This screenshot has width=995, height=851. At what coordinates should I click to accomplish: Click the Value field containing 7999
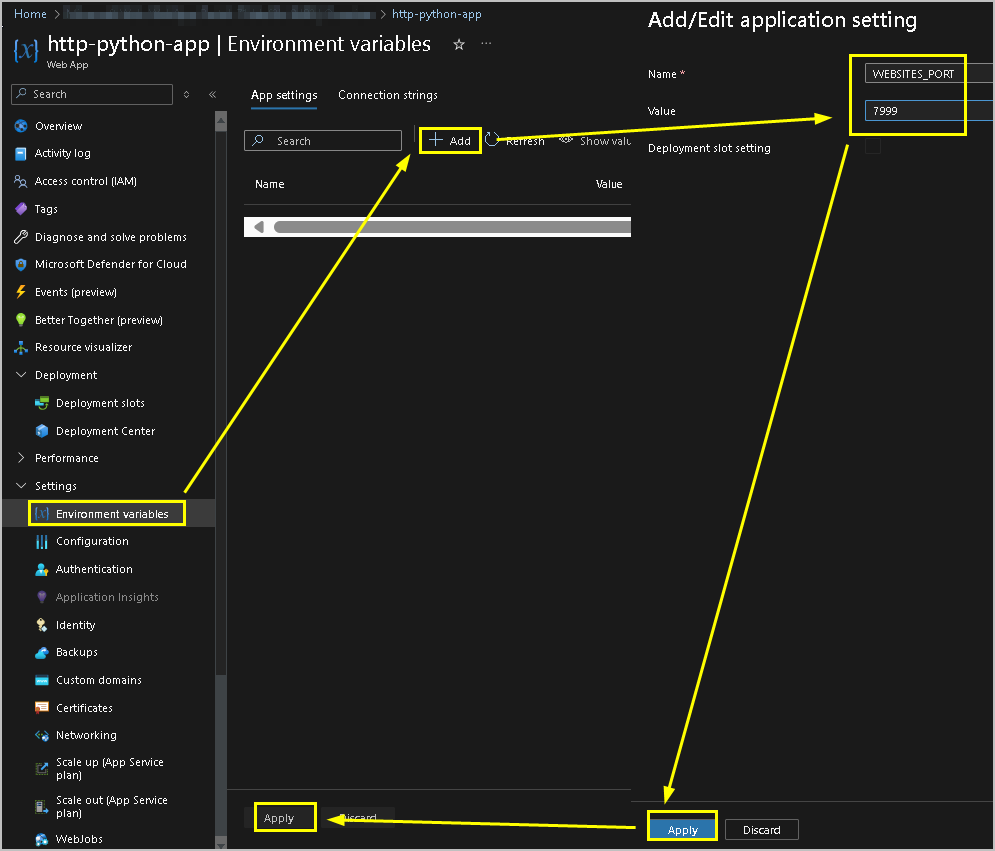click(x=928, y=111)
